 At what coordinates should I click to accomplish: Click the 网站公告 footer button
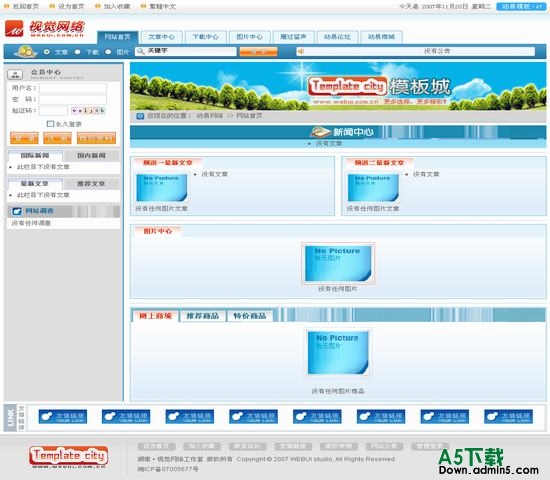tap(384, 446)
